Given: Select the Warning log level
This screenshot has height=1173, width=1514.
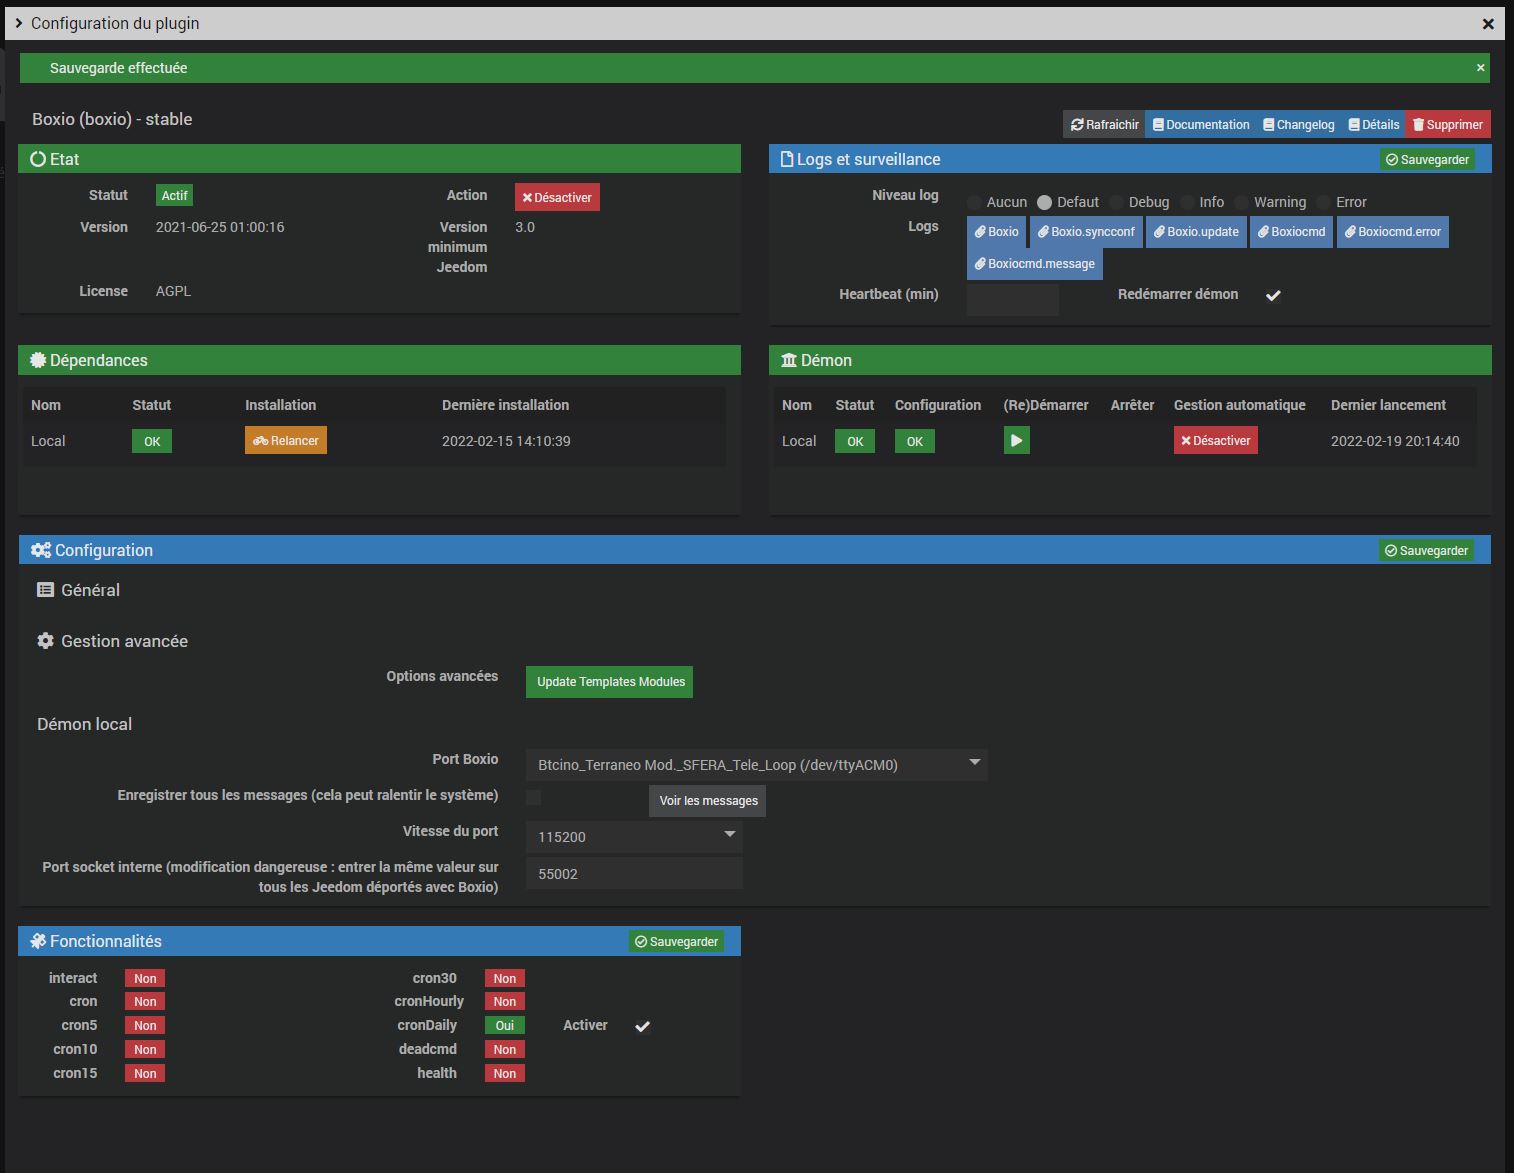Looking at the screenshot, I should (1242, 203).
